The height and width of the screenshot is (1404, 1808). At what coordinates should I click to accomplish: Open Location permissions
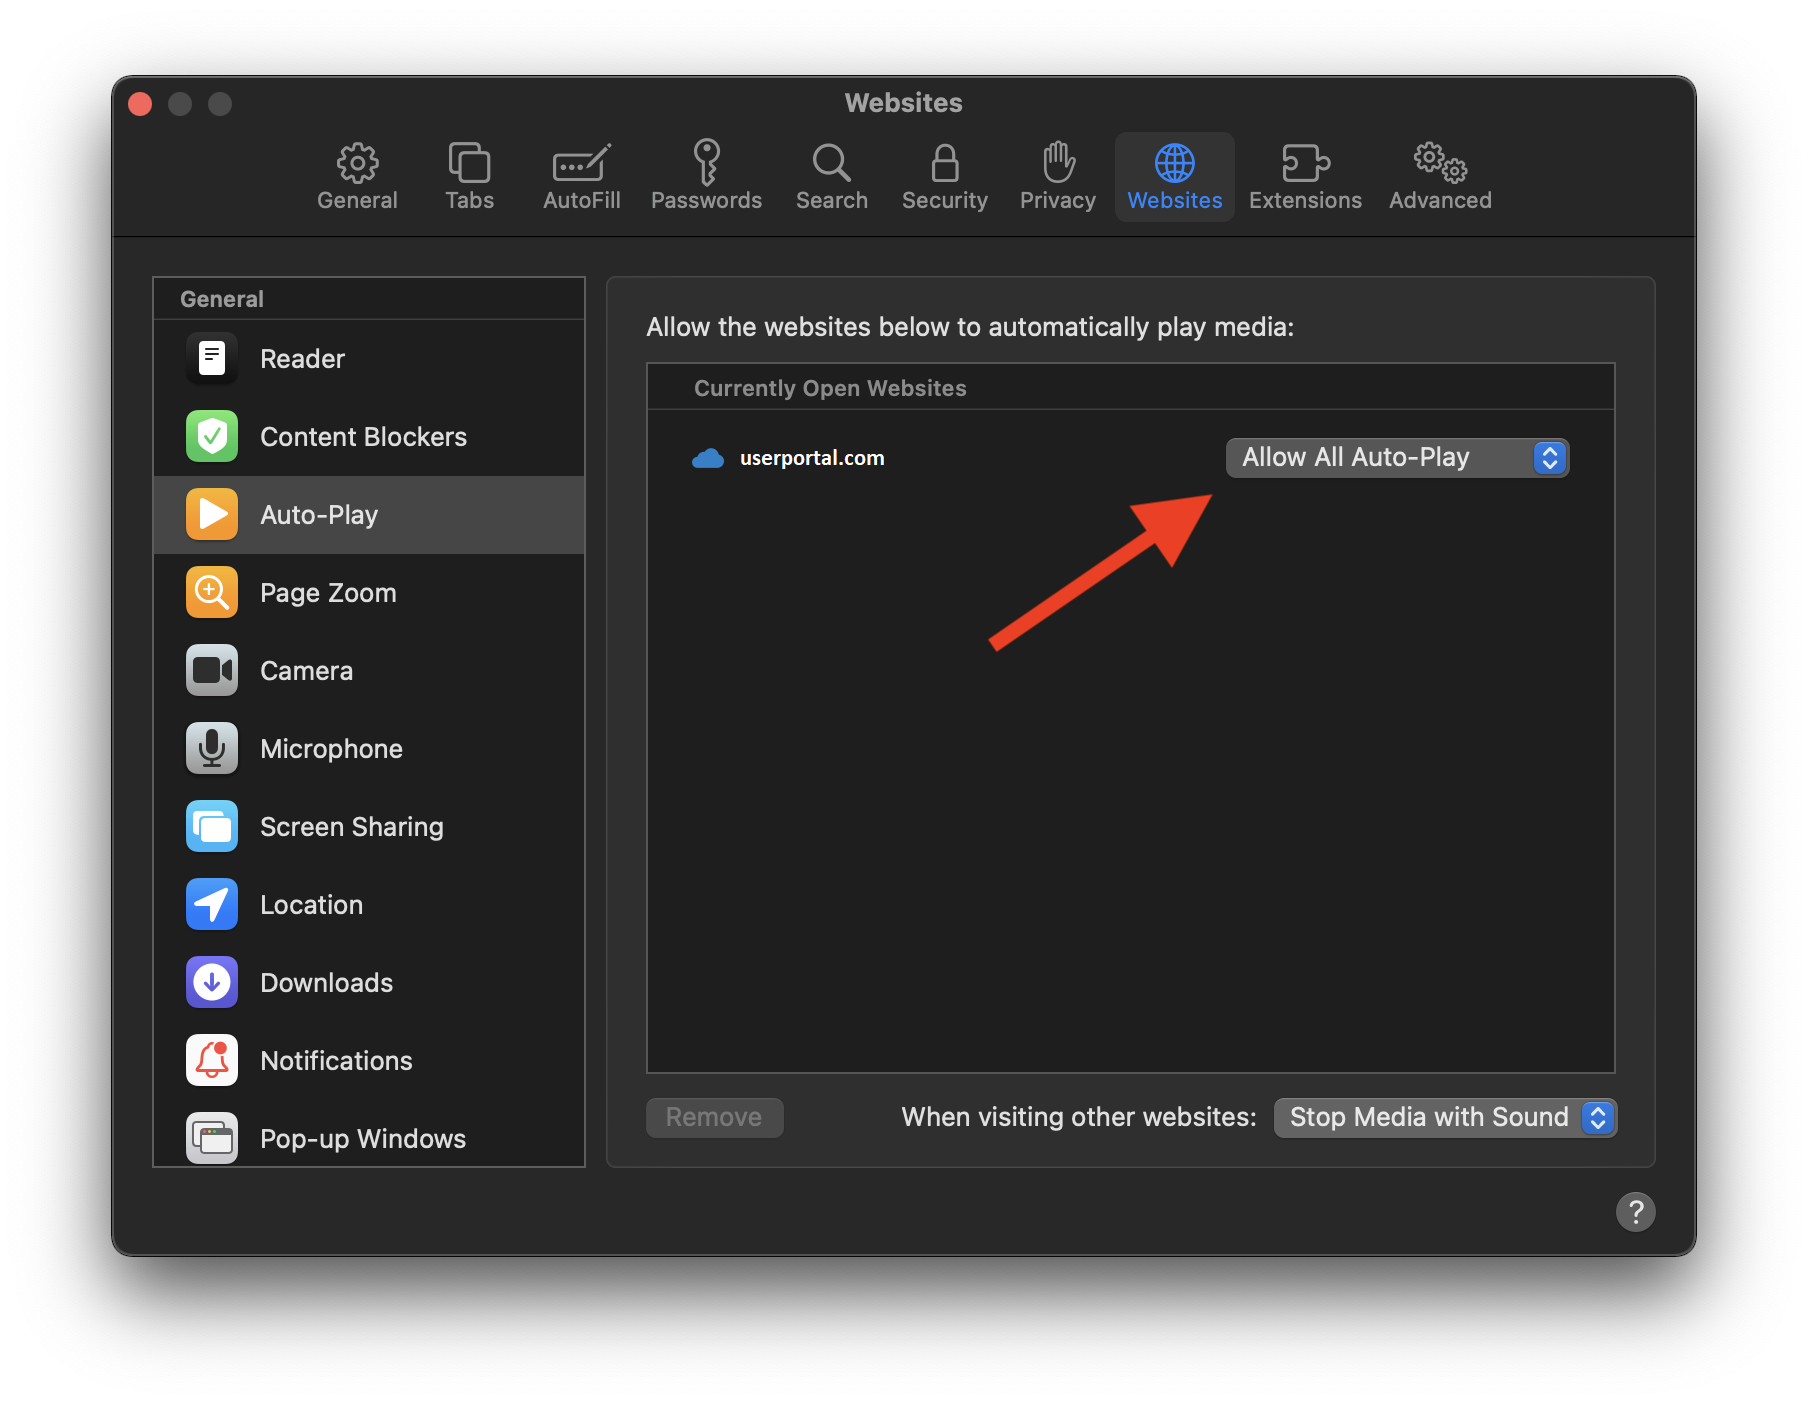[311, 905]
